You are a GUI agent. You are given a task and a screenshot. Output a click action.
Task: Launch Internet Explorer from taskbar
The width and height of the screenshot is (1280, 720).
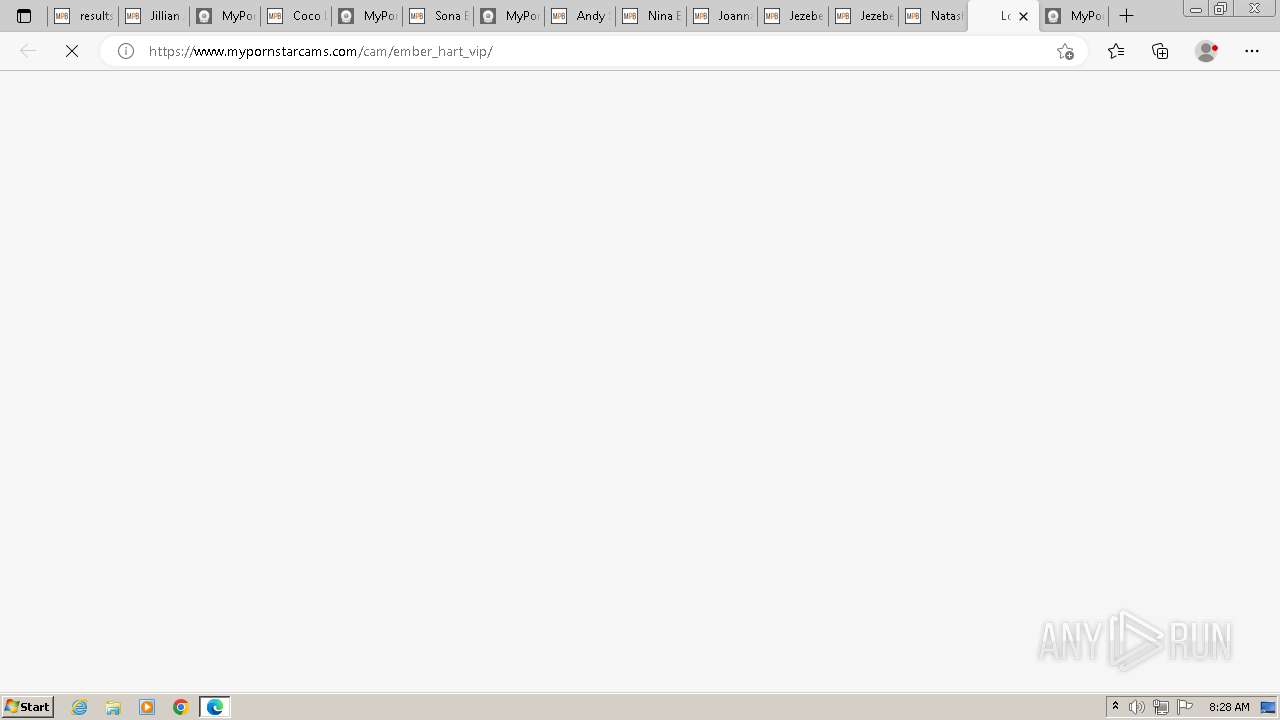click(x=80, y=707)
